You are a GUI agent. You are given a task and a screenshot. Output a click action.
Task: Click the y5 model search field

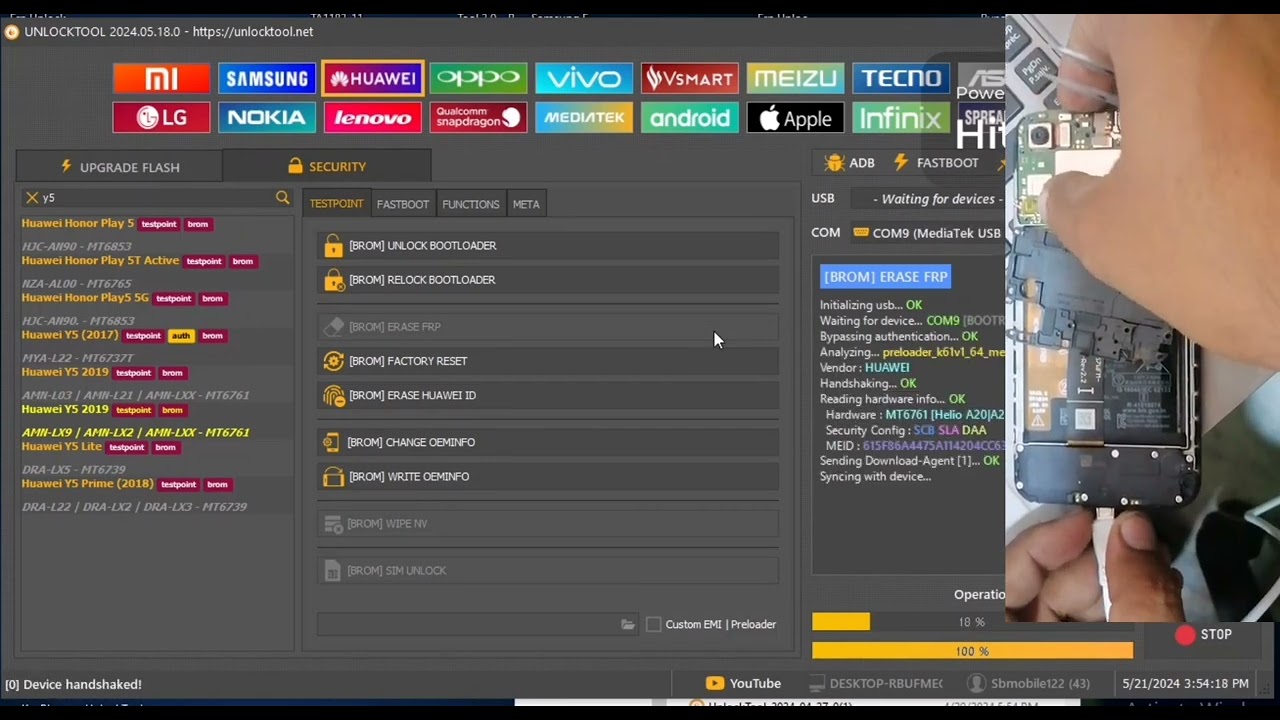tap(155, 198)
